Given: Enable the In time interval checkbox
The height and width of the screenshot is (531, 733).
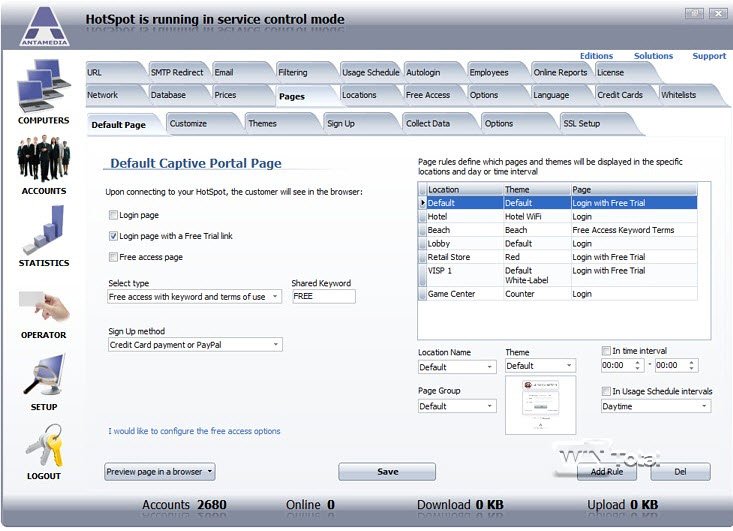Looking at the screenshot, I should click(606, 351).
